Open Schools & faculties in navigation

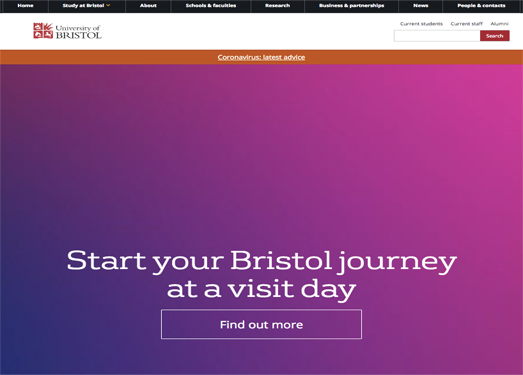(x=211, y=5)
